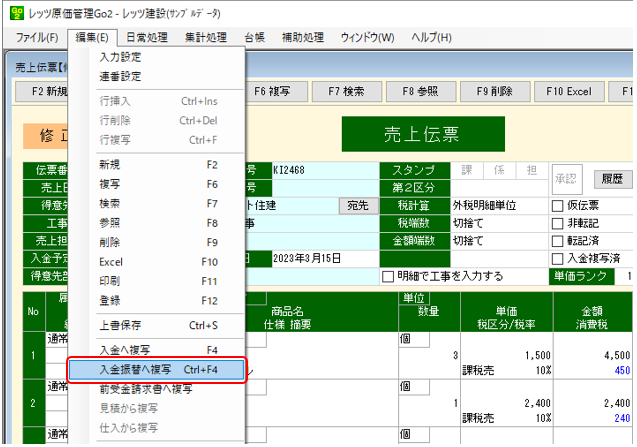Select 新規 F2 menu entry
Viewport: 637px width, 447px height.
158,165
